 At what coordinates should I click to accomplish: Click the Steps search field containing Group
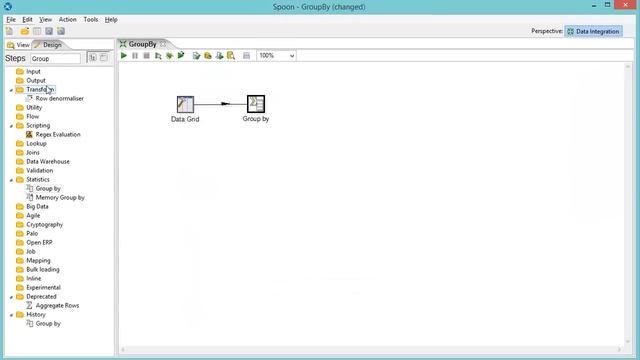pos(56,58)
